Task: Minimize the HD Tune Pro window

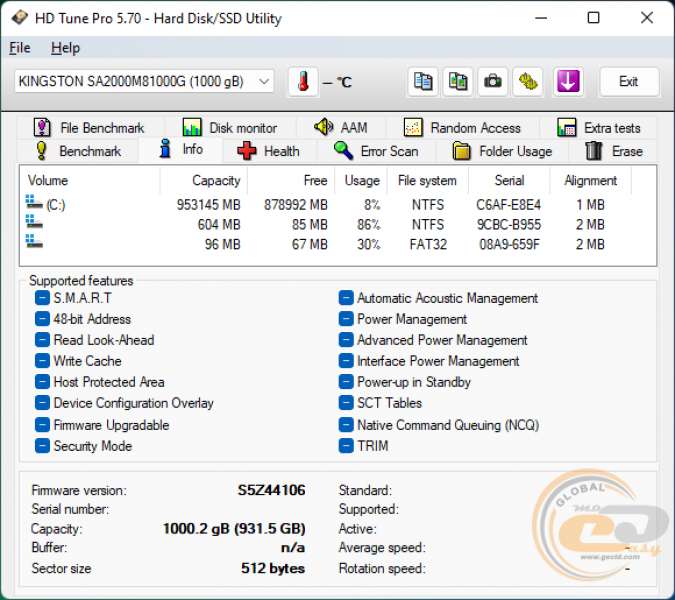Action: pos(541,18)
